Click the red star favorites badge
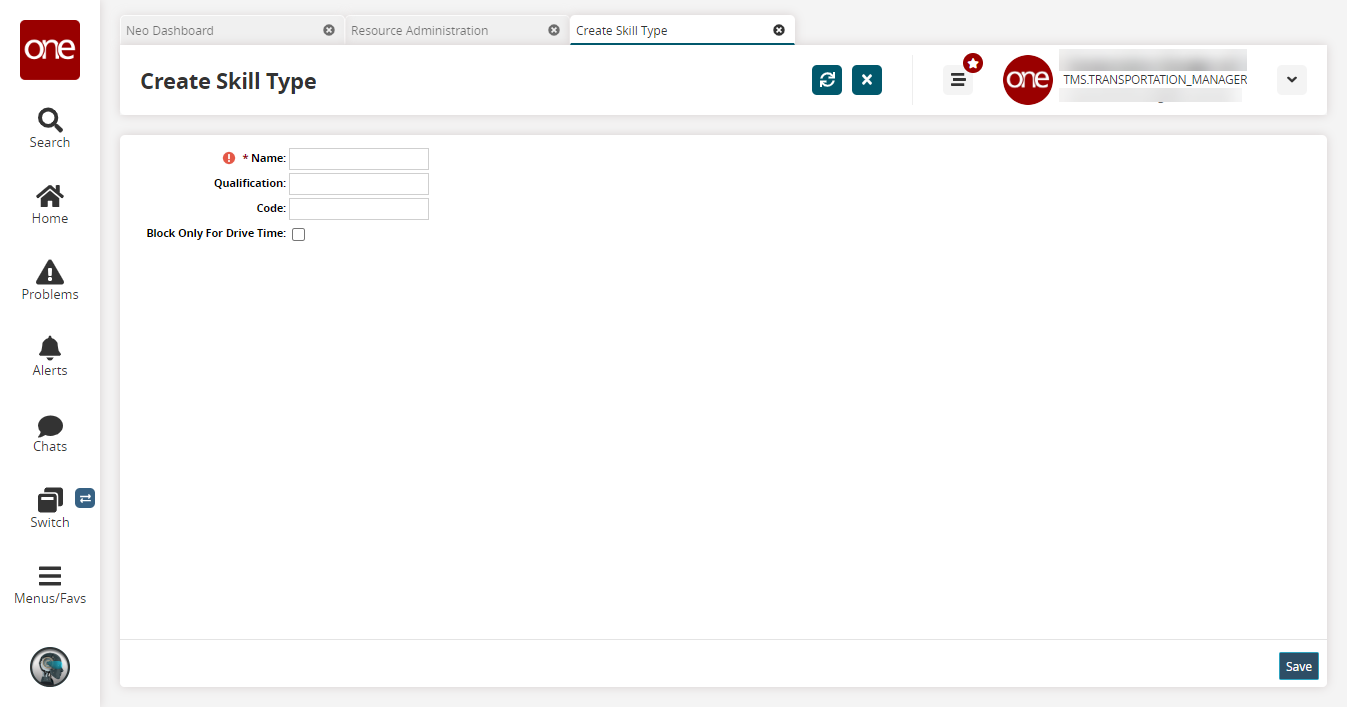The image size is (1347, 707). [973, 63]
